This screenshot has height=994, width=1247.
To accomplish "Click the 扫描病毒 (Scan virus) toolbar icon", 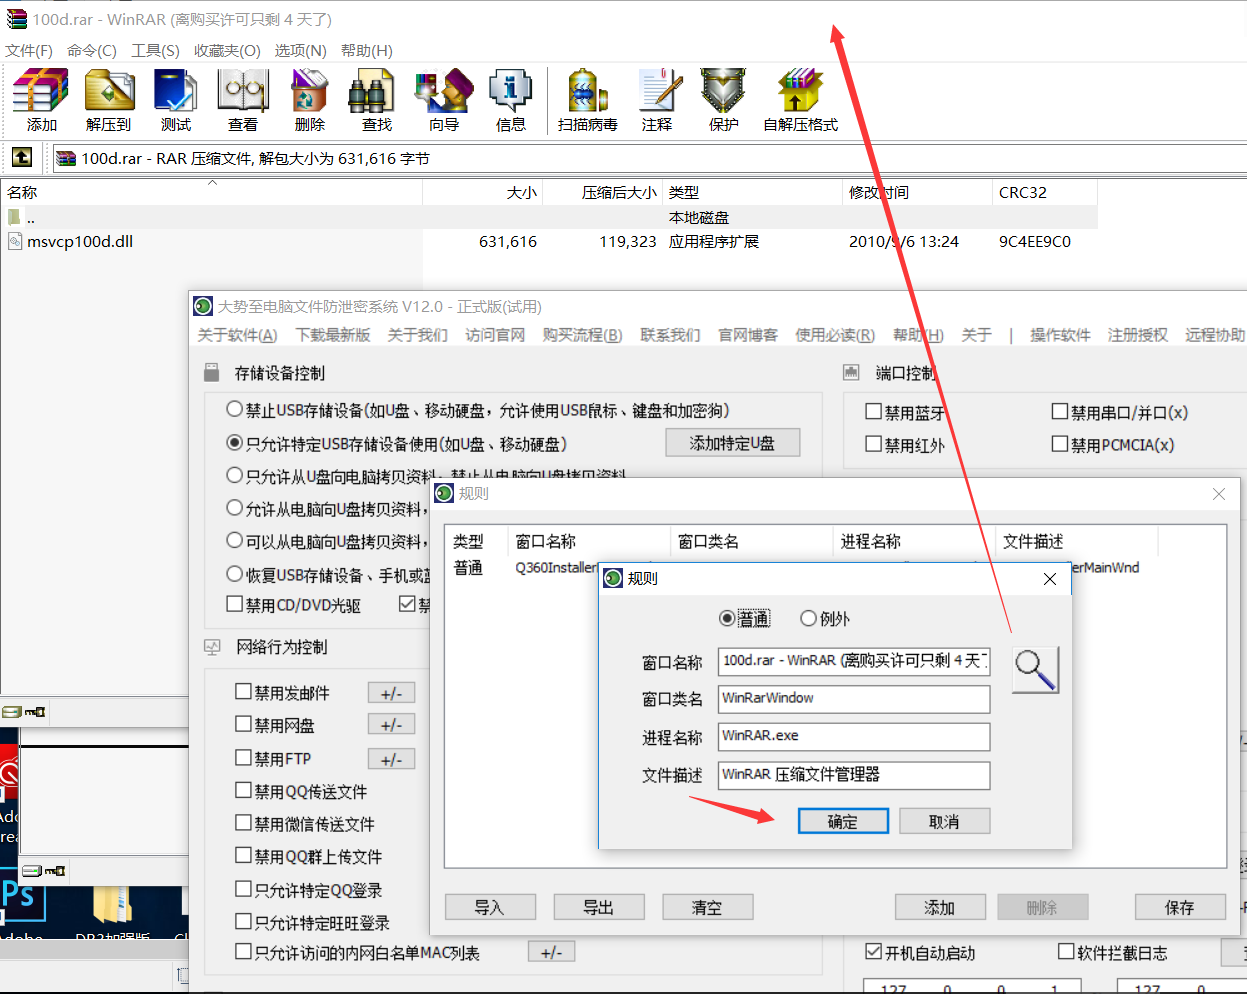I will (587, 99).
